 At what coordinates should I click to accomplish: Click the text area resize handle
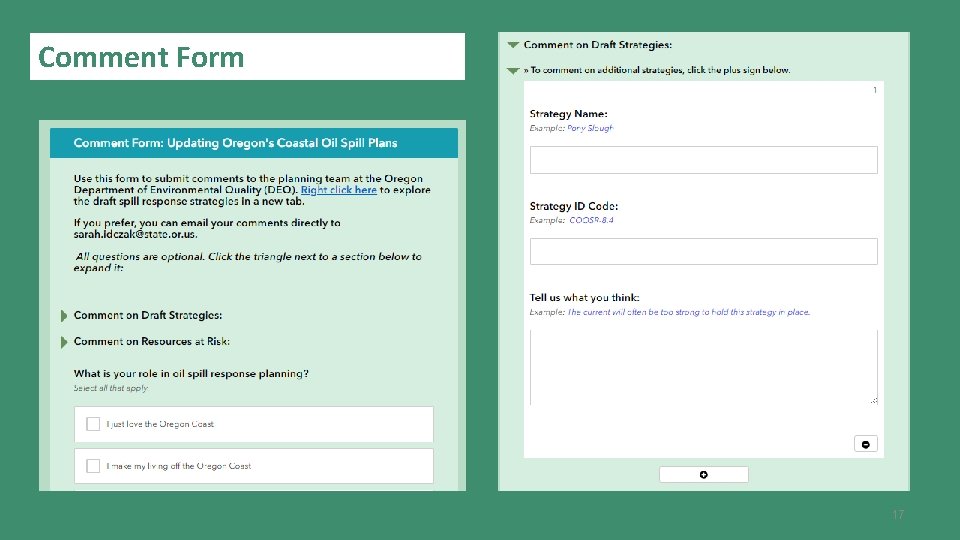874,400
